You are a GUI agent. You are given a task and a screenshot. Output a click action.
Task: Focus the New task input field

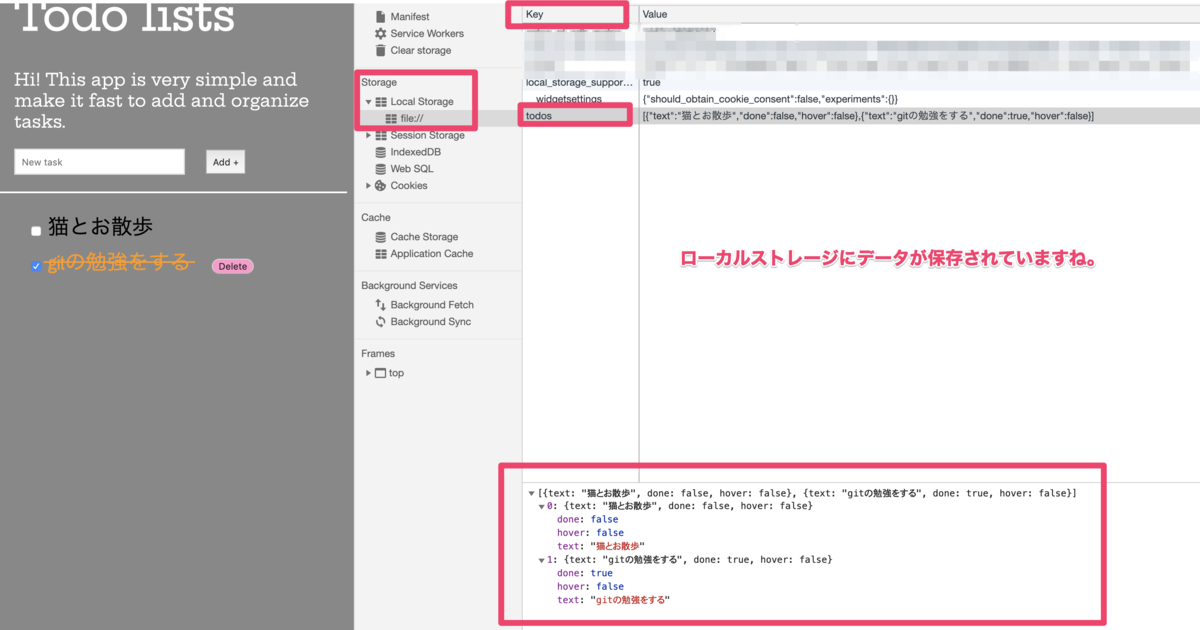point(99,162)
